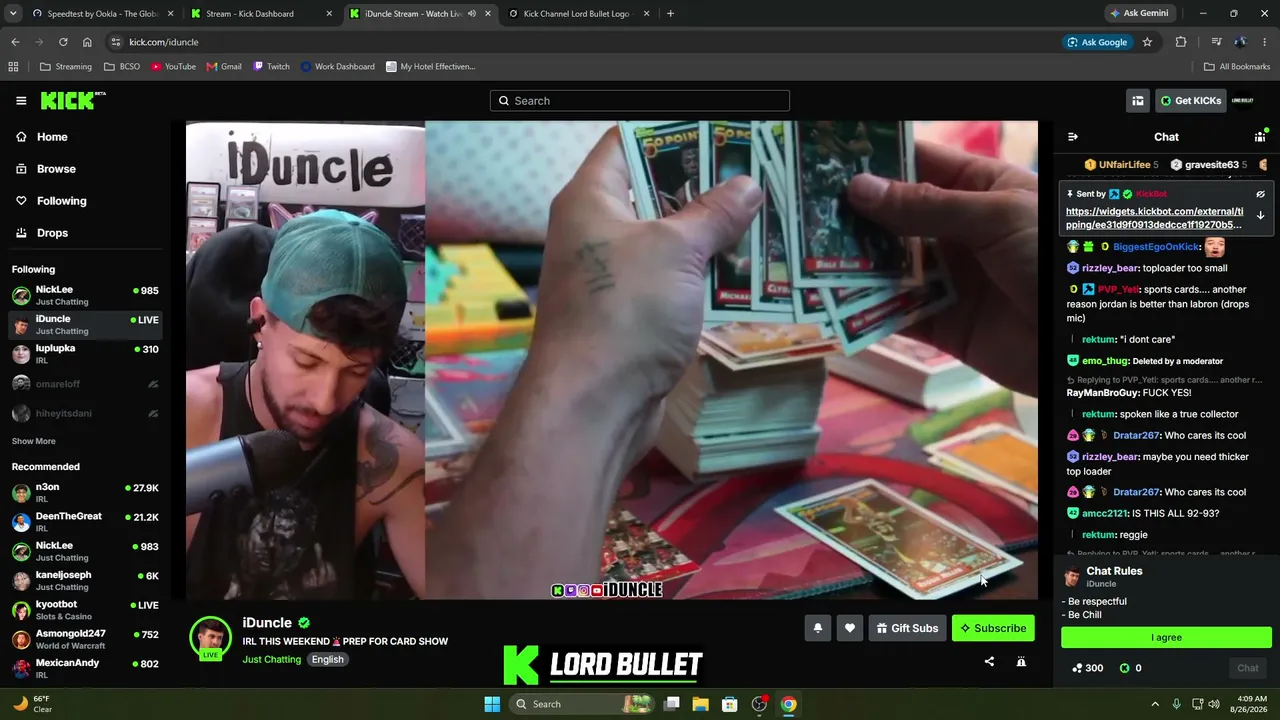Open the tab search dropdown in Chrome
1280x720 pixels.
click(13, 14)
